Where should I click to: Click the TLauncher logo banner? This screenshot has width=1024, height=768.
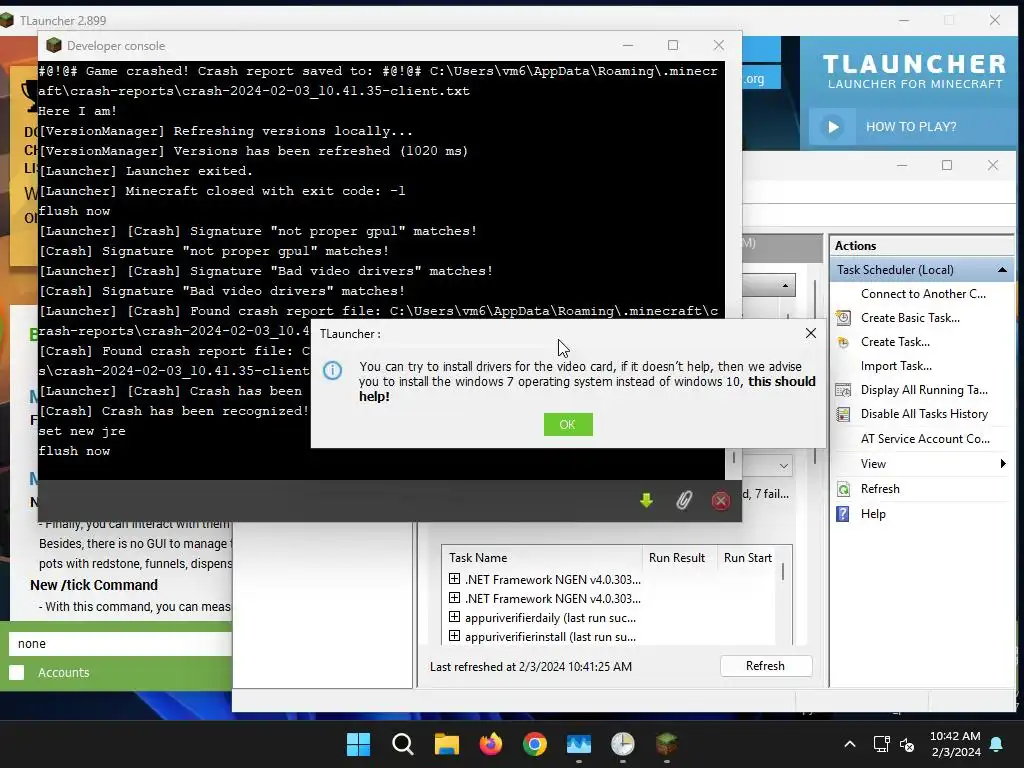(x=914, y=71)
